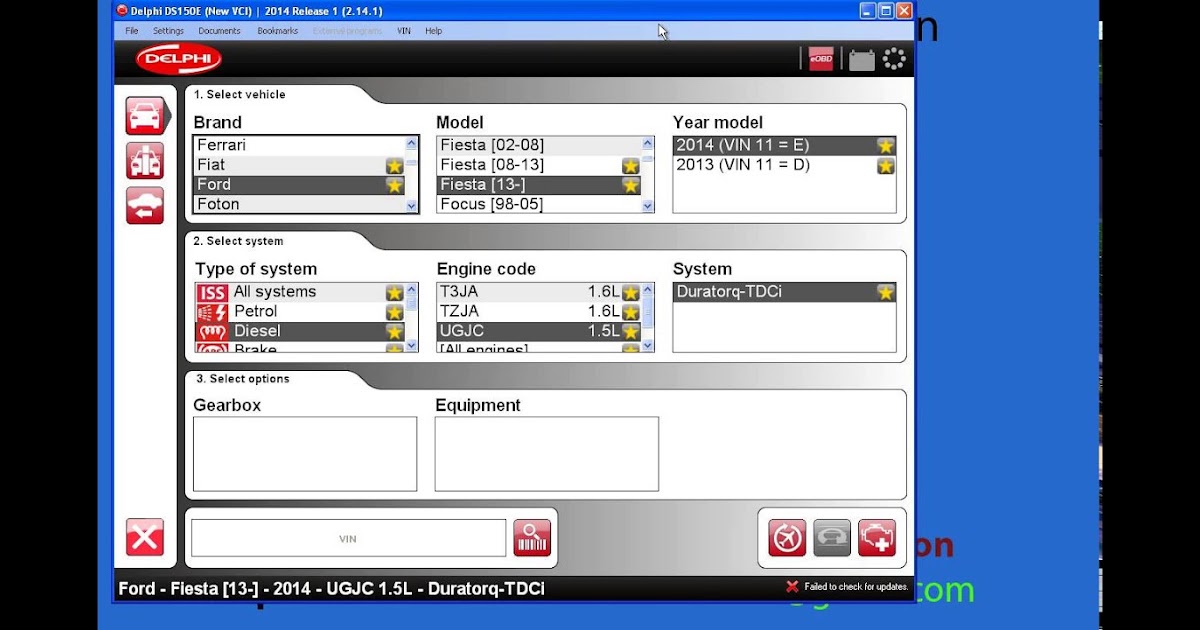Select 2013 (VIN 11 = D) year

pos(784,165)
